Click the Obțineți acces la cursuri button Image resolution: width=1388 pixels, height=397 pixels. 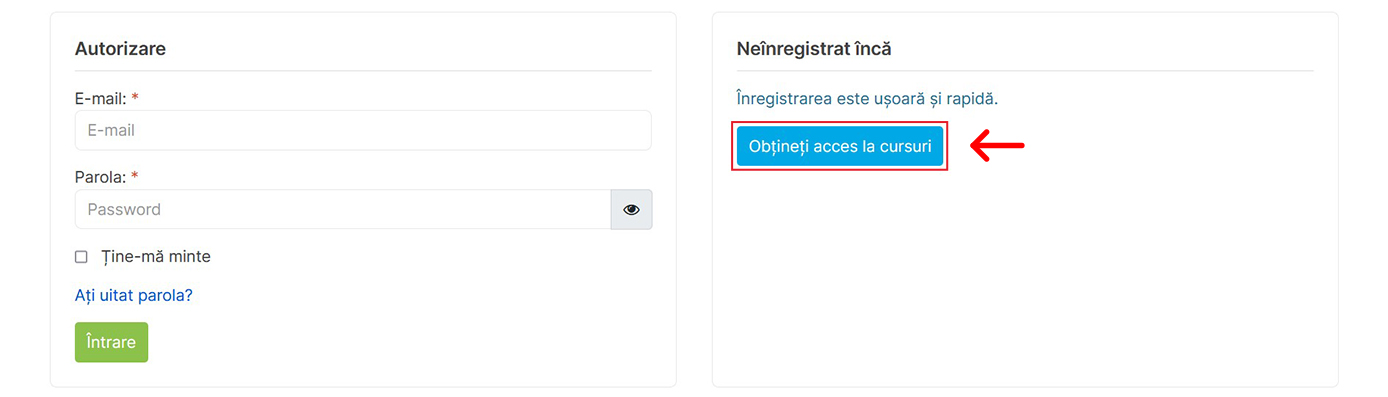point(840,146)
